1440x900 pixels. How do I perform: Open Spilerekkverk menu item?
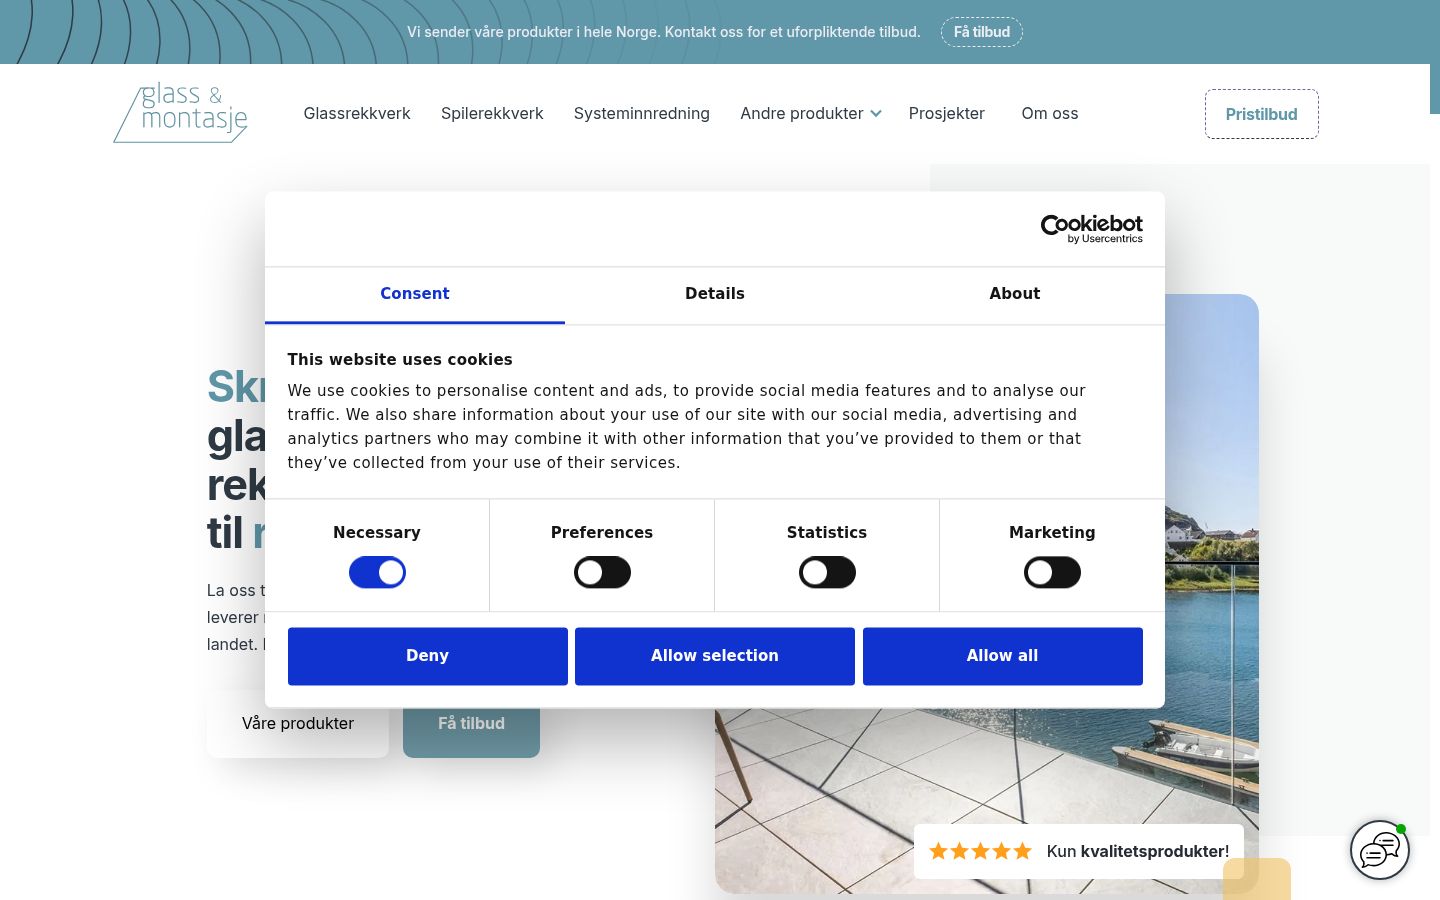point(492,114)
